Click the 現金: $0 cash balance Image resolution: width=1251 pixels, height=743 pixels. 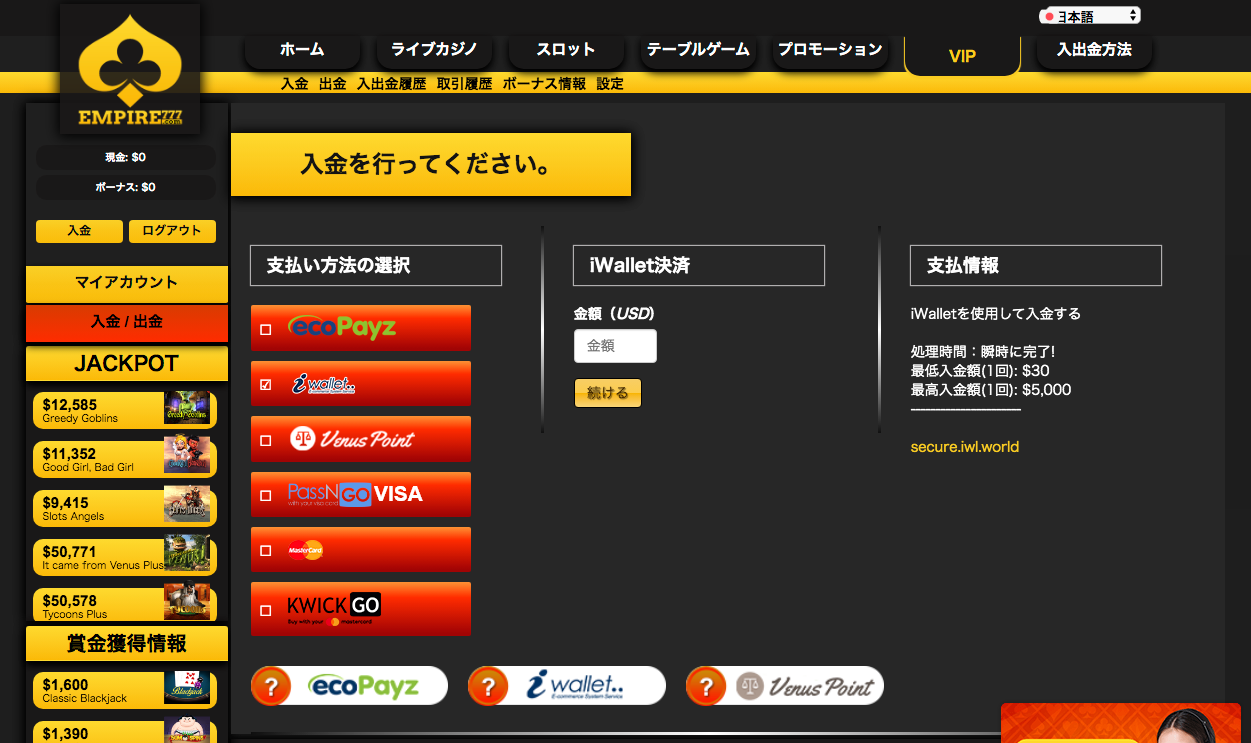126,157
